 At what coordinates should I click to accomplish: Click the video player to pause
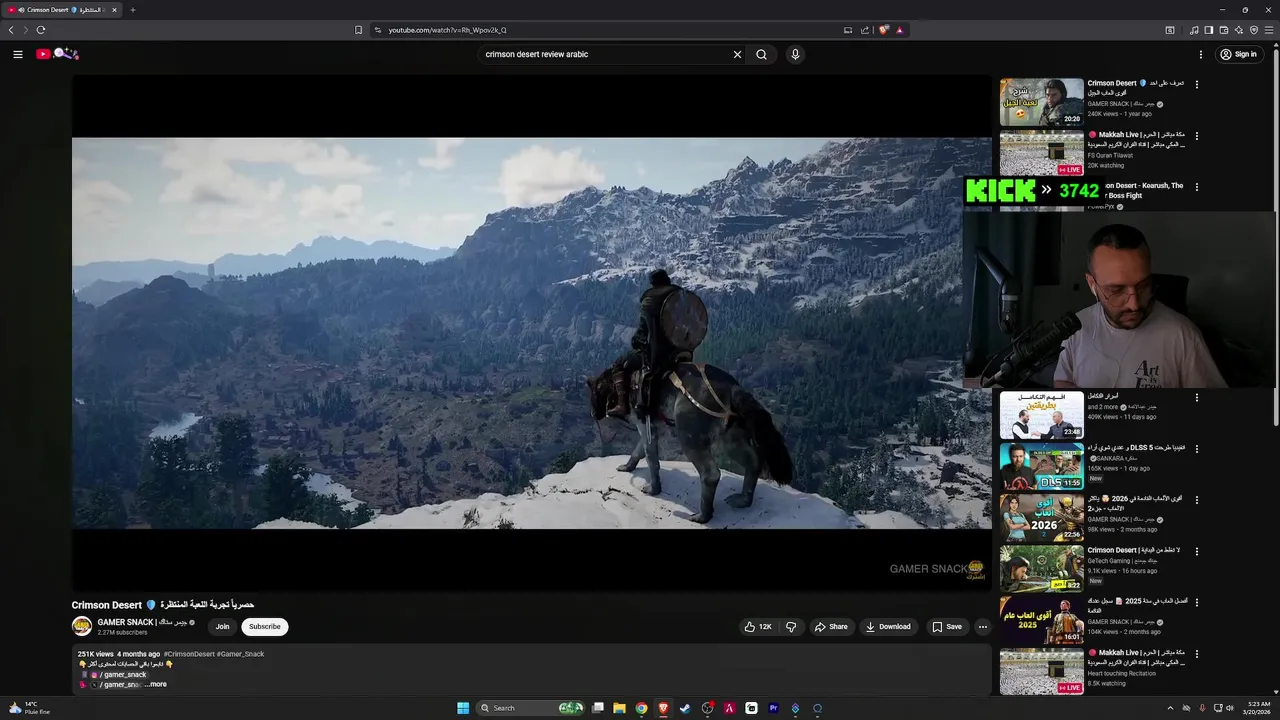[x=531, y=333]
